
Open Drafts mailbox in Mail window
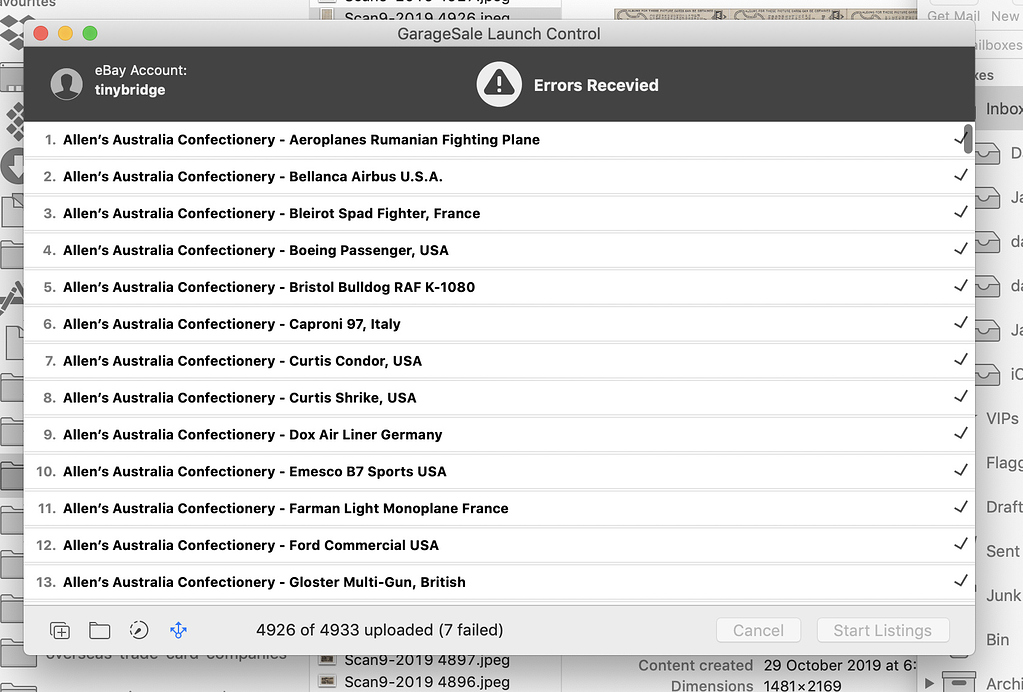pyautogui.click(x=1004, y=507)
